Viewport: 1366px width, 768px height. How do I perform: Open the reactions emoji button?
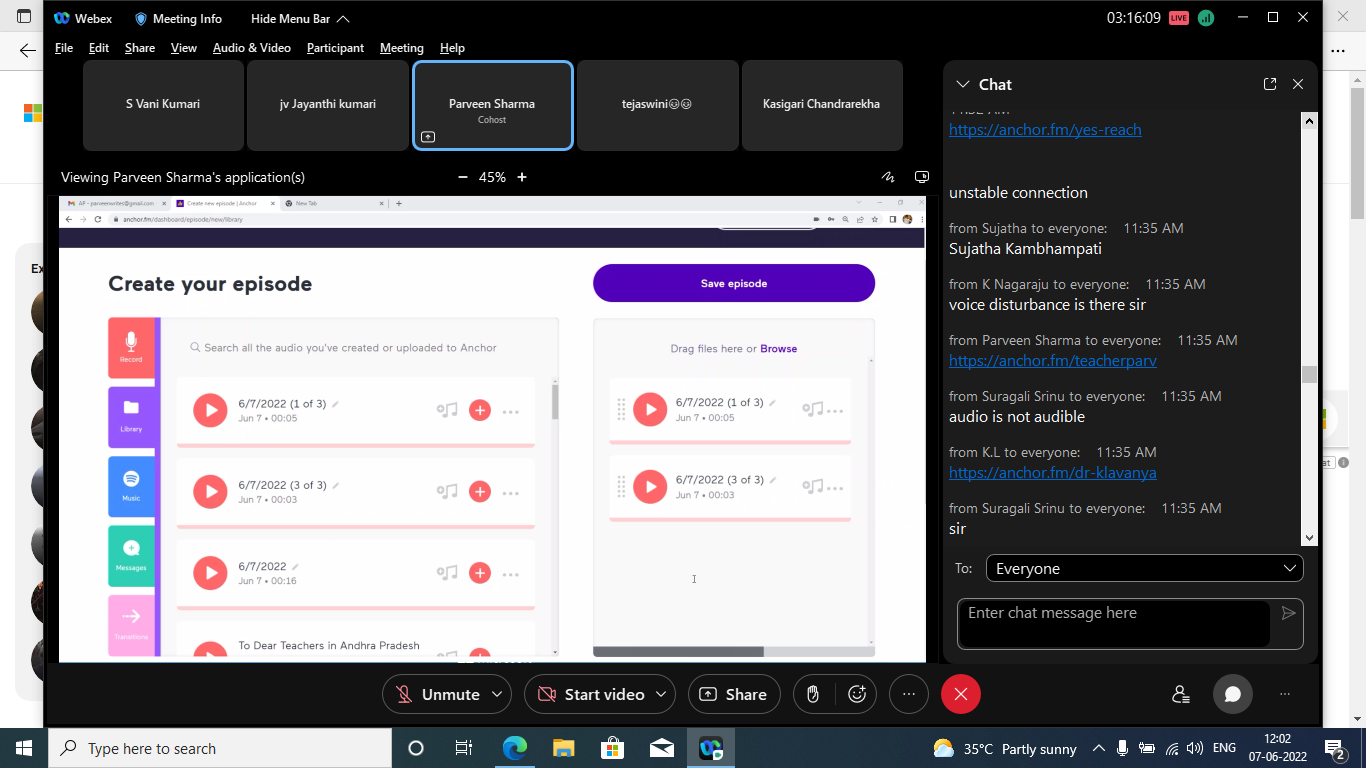tap(857, 694)
